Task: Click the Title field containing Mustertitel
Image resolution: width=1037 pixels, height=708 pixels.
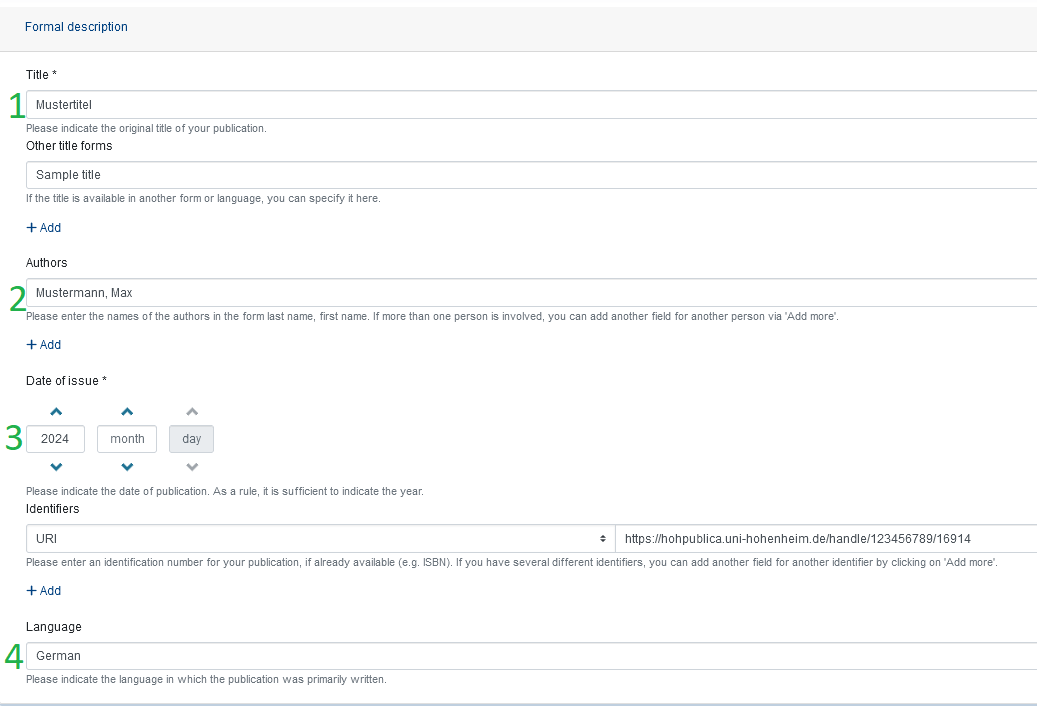Action: point(530,105)
